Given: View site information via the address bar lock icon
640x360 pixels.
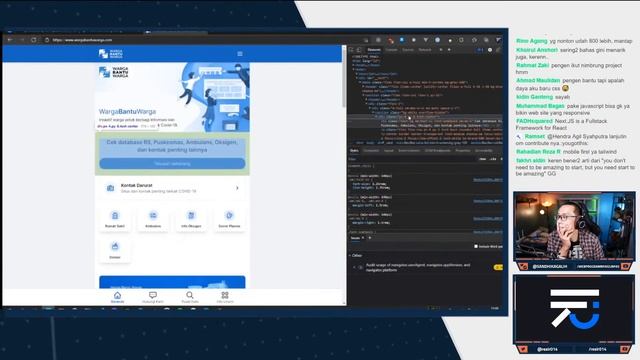Looking at the screenshot, I should click(47, 40).
